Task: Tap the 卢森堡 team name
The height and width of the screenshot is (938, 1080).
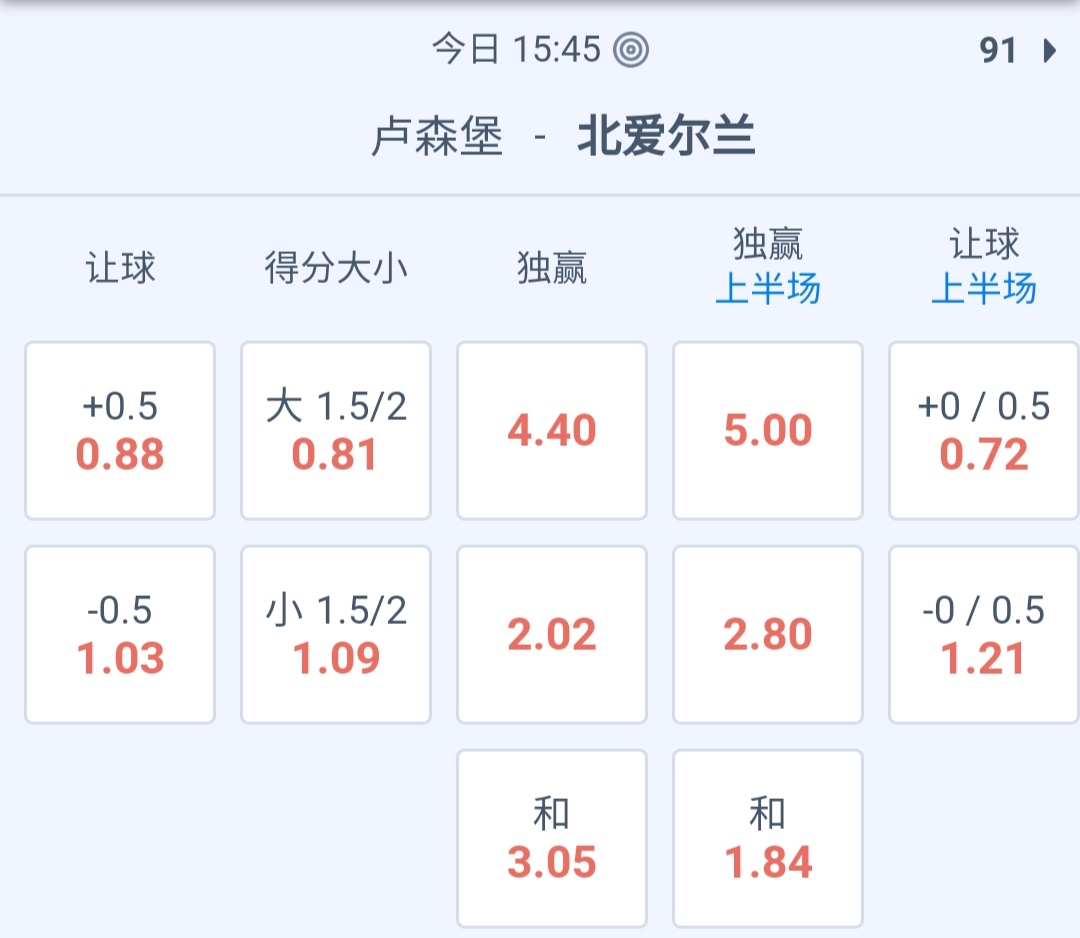Action: click(x=437, y=138)
